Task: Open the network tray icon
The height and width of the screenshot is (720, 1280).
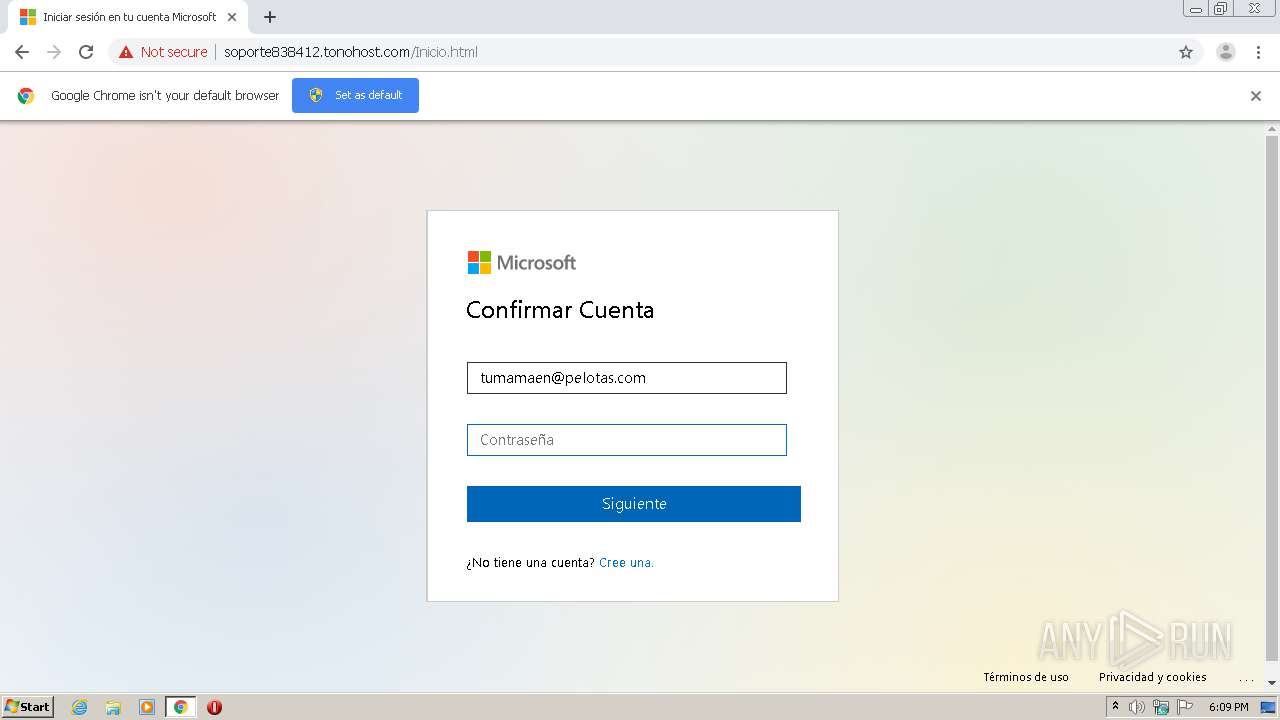Action: (x=1161, y=707)
